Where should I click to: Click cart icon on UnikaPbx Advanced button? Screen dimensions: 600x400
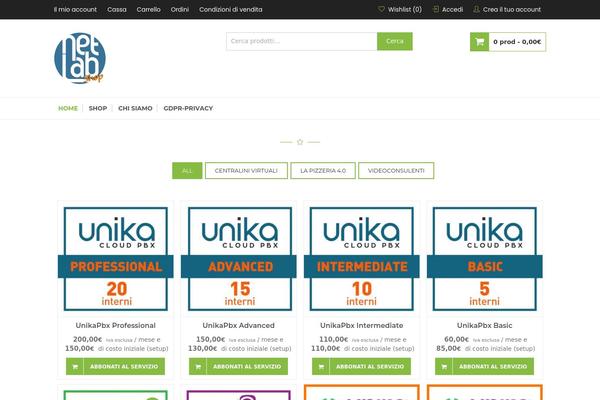[x=198, y=366]
